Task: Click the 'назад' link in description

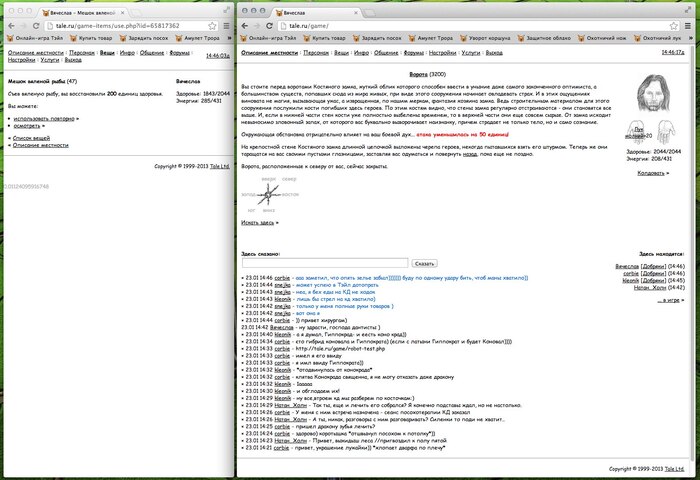Action: click(470, 154)
